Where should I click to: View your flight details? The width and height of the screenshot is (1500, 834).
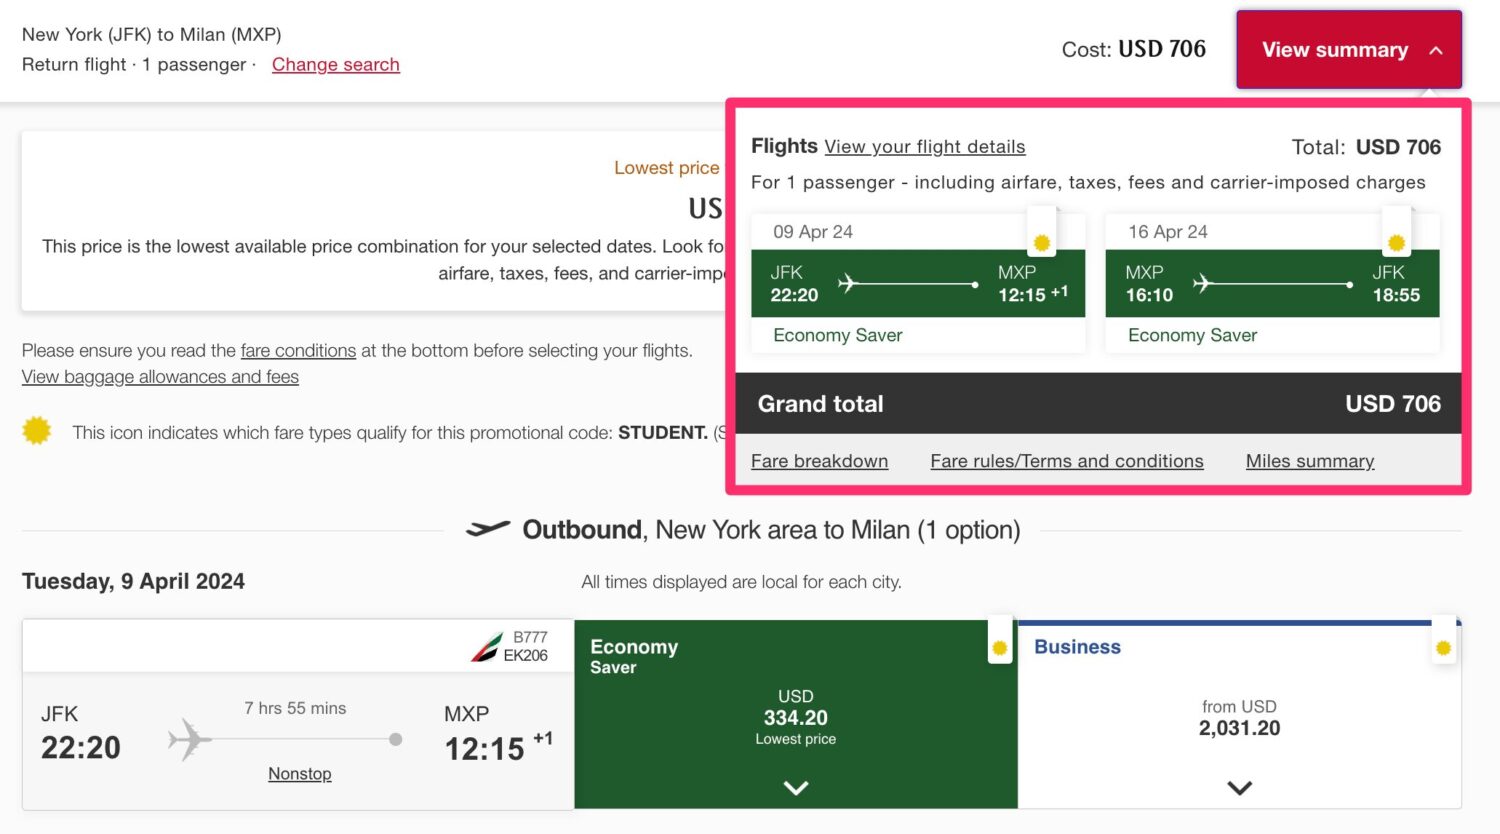924,146
